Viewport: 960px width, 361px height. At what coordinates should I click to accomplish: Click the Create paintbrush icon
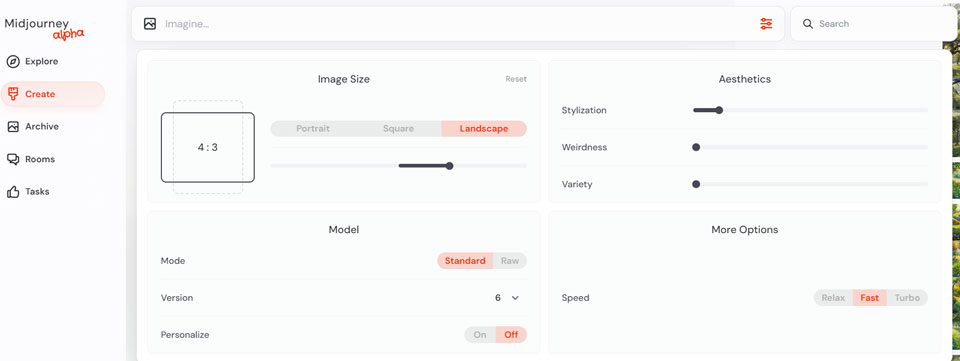pos(13,94)
